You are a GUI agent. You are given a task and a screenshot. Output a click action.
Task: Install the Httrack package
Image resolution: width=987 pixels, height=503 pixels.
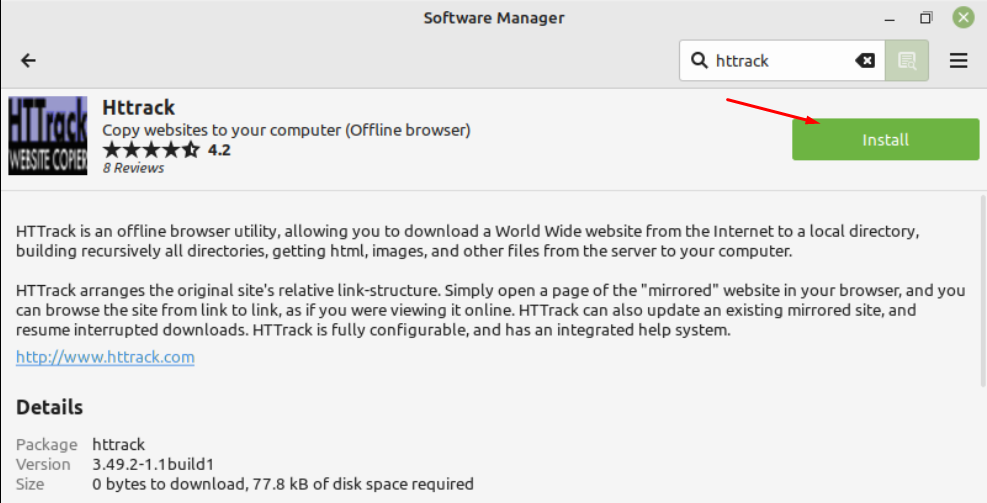pos(885,139)
